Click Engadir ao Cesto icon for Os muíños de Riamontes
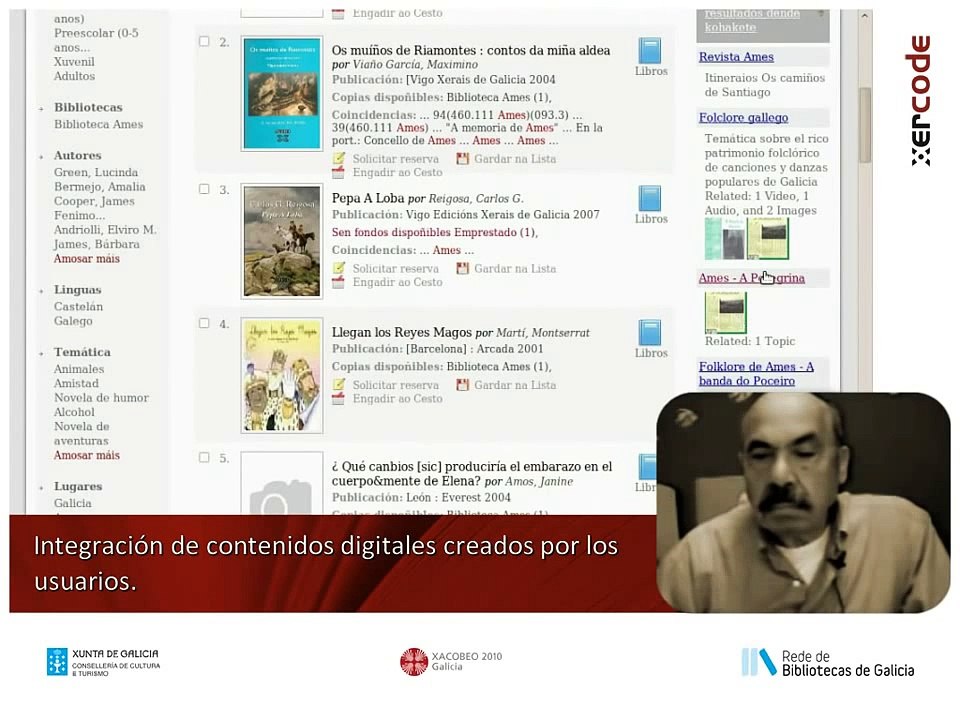 click(x=338, y=172)
